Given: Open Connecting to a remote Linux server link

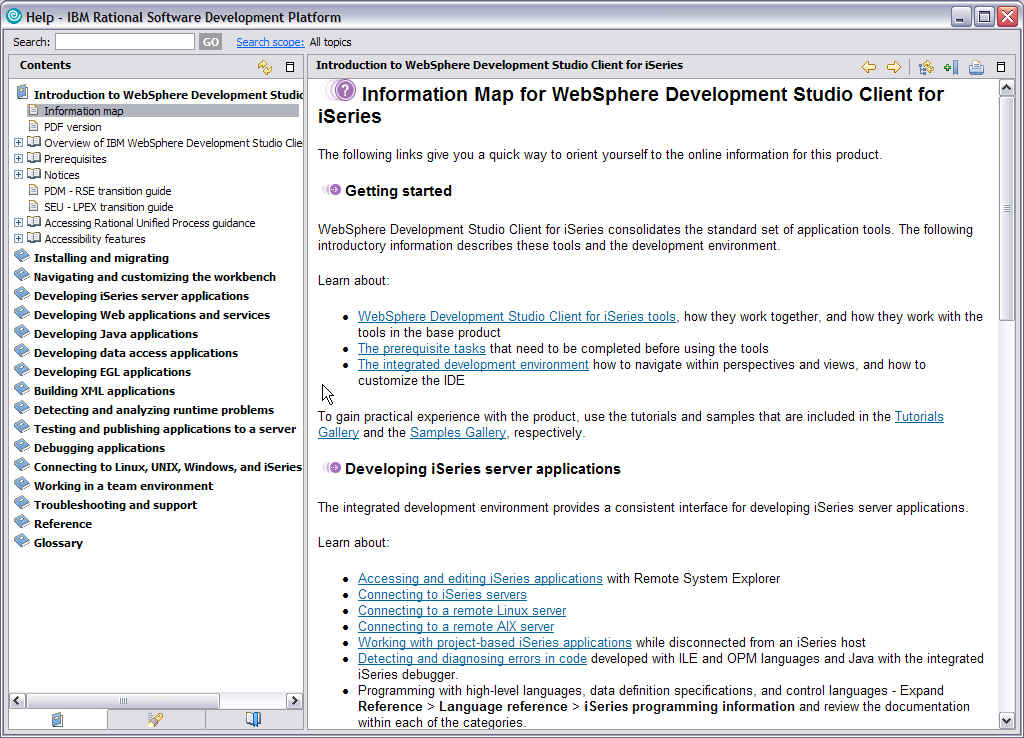Looking at the screenshot, I should pyautogui.click(x=462, y=610).
